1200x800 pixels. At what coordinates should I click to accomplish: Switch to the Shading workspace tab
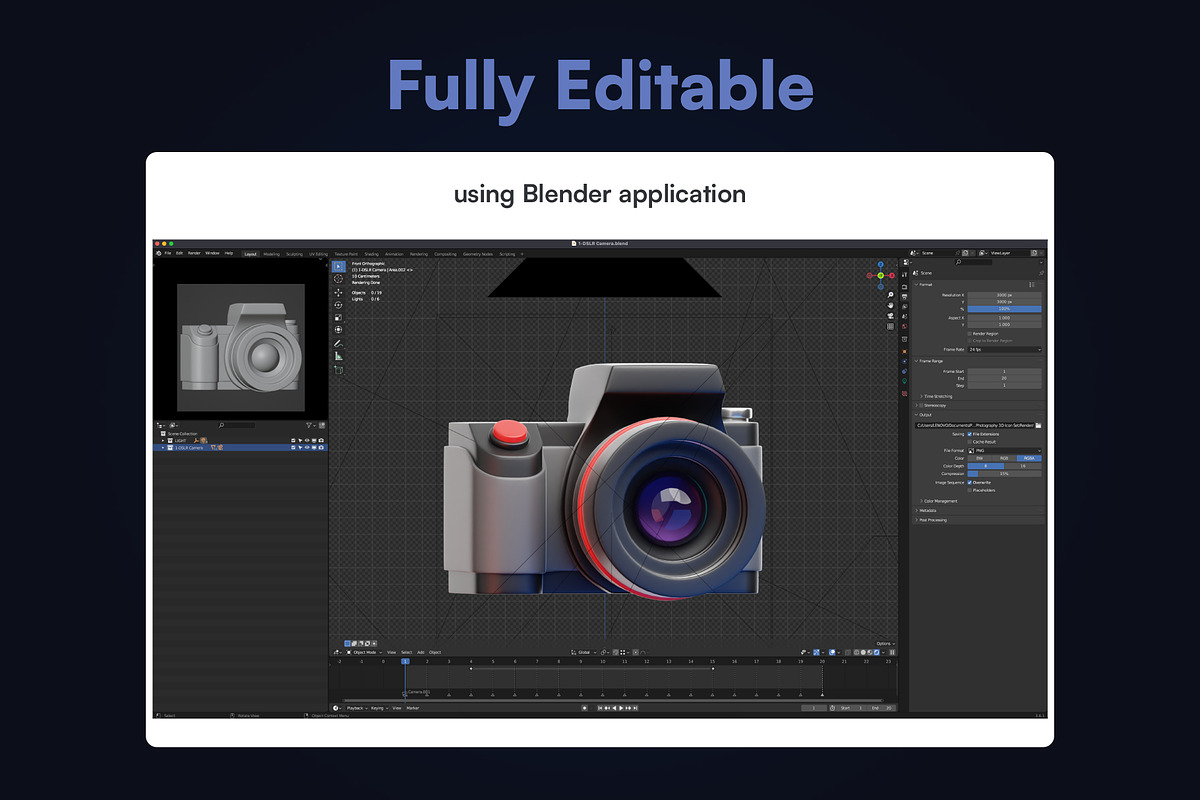(371, 254)
